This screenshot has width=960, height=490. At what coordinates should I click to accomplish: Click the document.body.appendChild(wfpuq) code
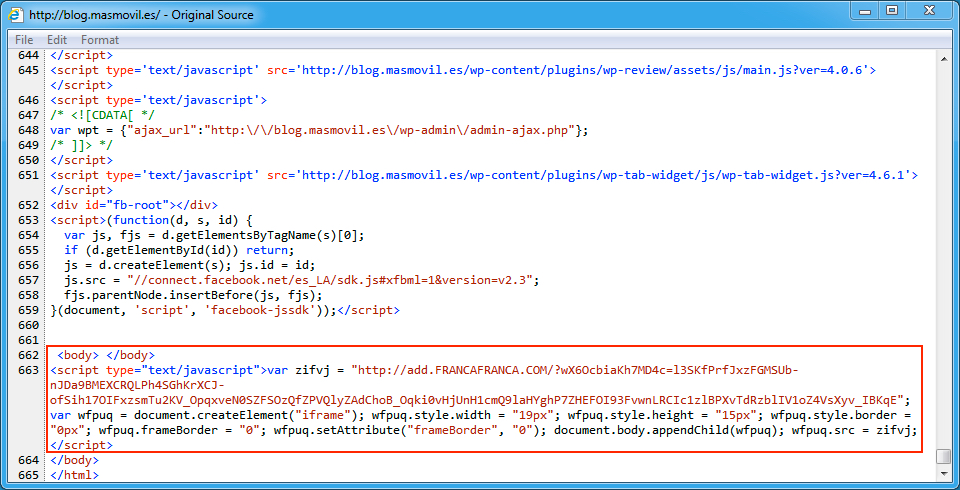click(x=669, y=430)
